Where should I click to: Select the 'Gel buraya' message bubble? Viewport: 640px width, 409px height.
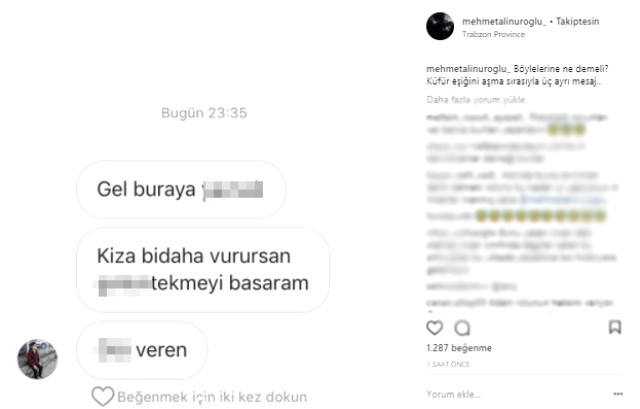click(181, 189)
